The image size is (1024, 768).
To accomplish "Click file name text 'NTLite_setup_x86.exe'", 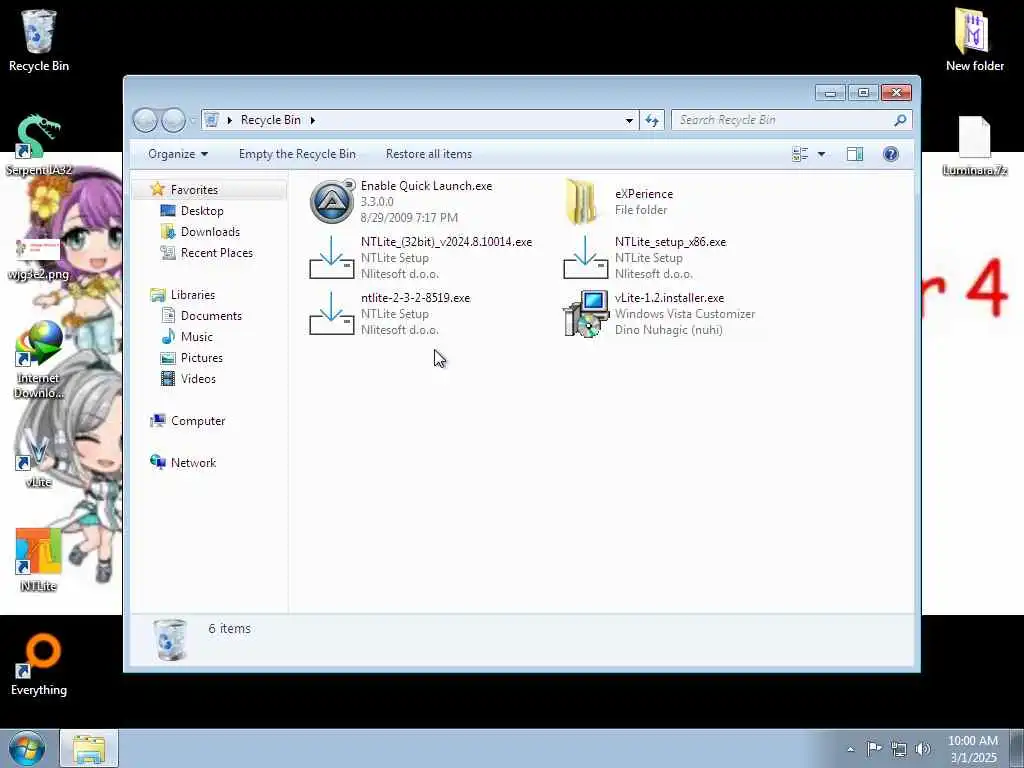I will tap(671, 242).
